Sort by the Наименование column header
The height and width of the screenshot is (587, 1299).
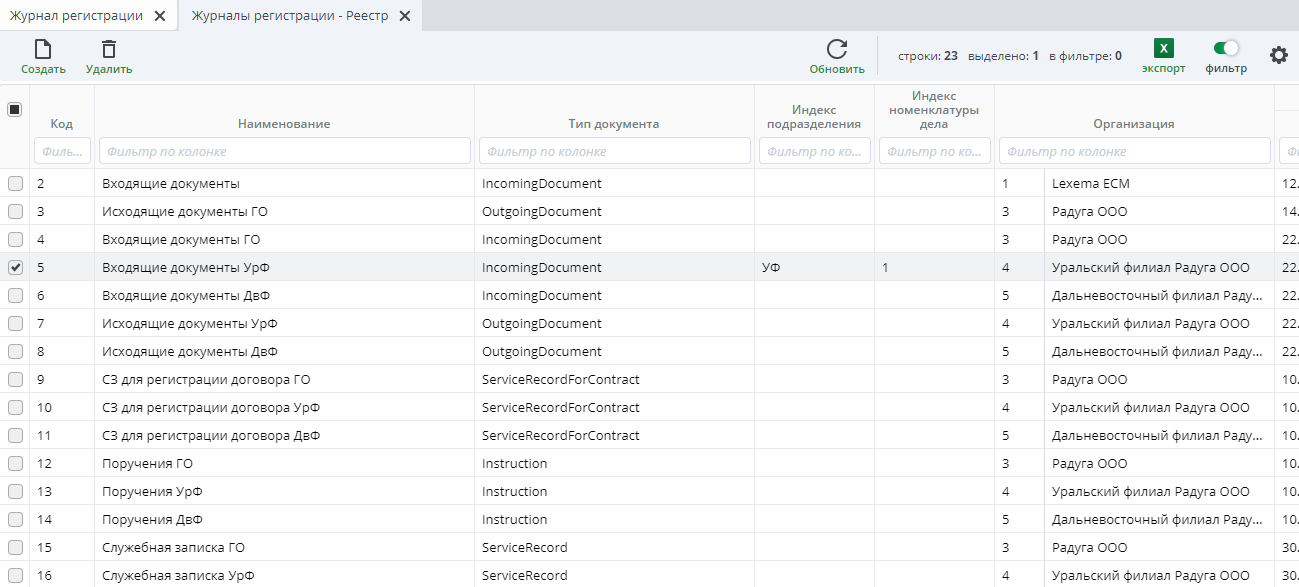point(284,124)
